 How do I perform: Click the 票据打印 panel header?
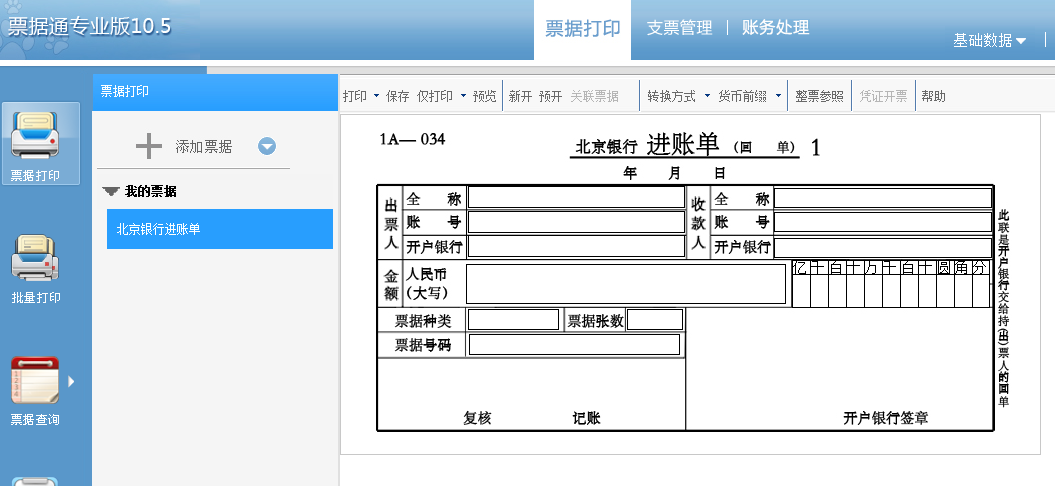pos(215,92)
